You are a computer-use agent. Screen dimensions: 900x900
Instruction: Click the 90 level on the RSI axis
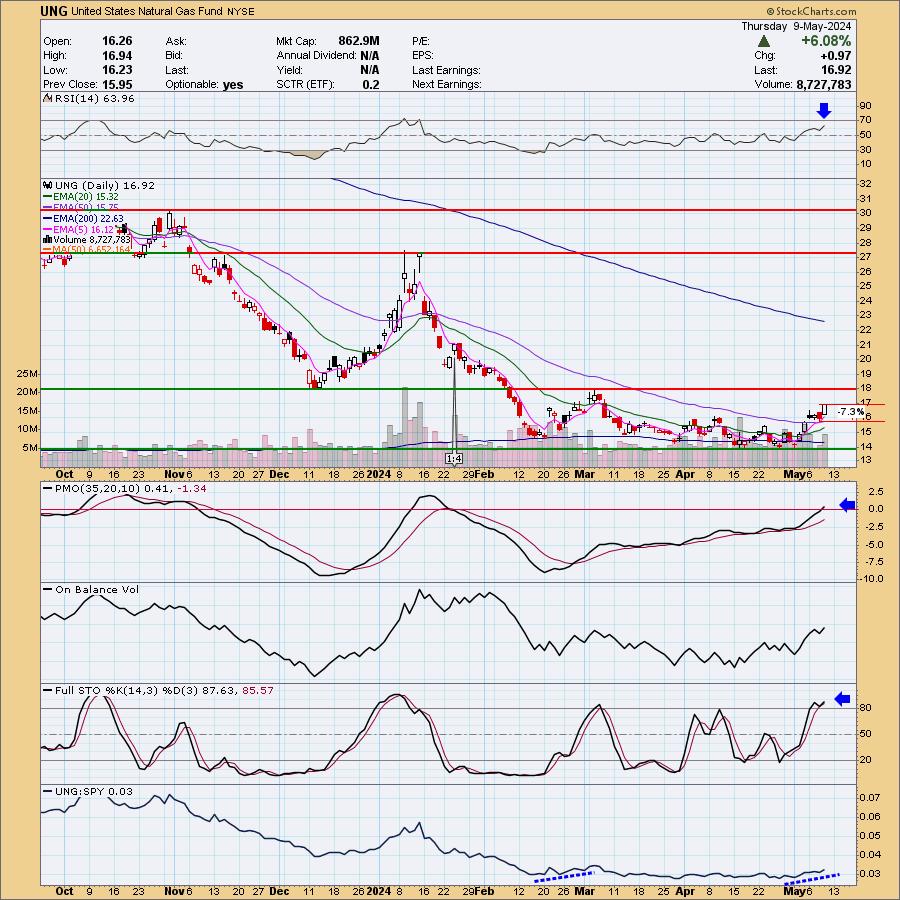pos(866,106)
